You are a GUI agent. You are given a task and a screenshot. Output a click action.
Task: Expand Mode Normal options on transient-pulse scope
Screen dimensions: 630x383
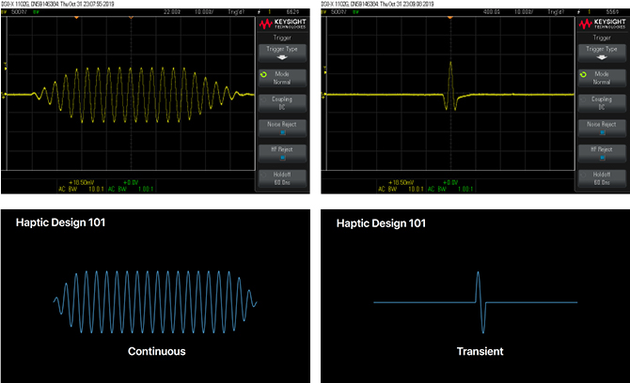(602, 78)
